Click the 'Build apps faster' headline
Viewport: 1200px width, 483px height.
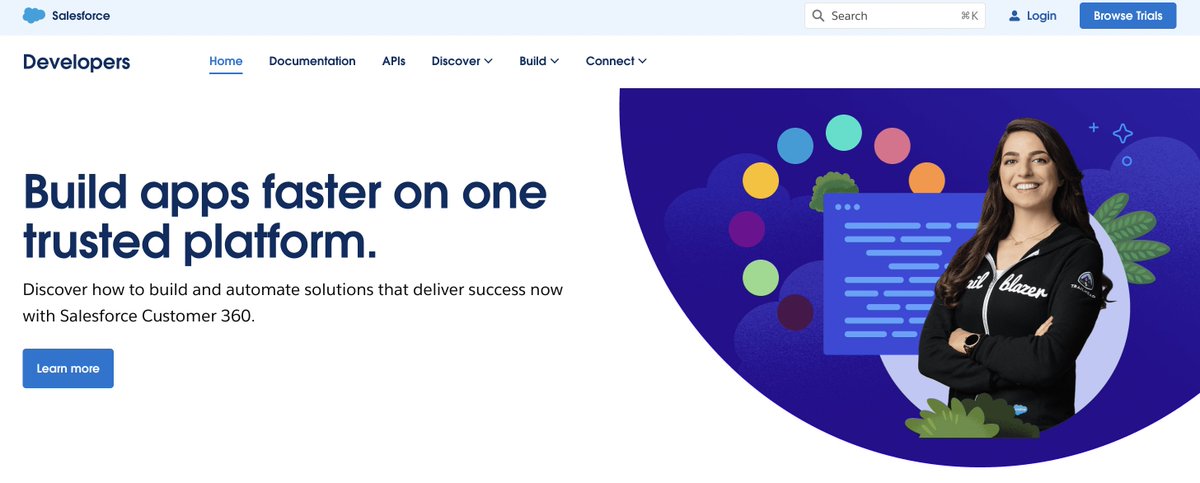coord(285,216)
